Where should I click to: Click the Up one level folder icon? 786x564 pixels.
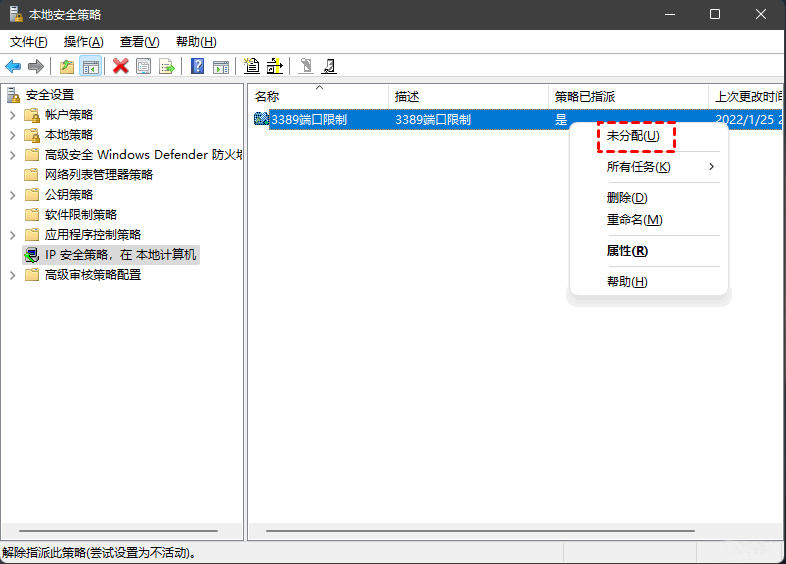[x=67, y=66]
